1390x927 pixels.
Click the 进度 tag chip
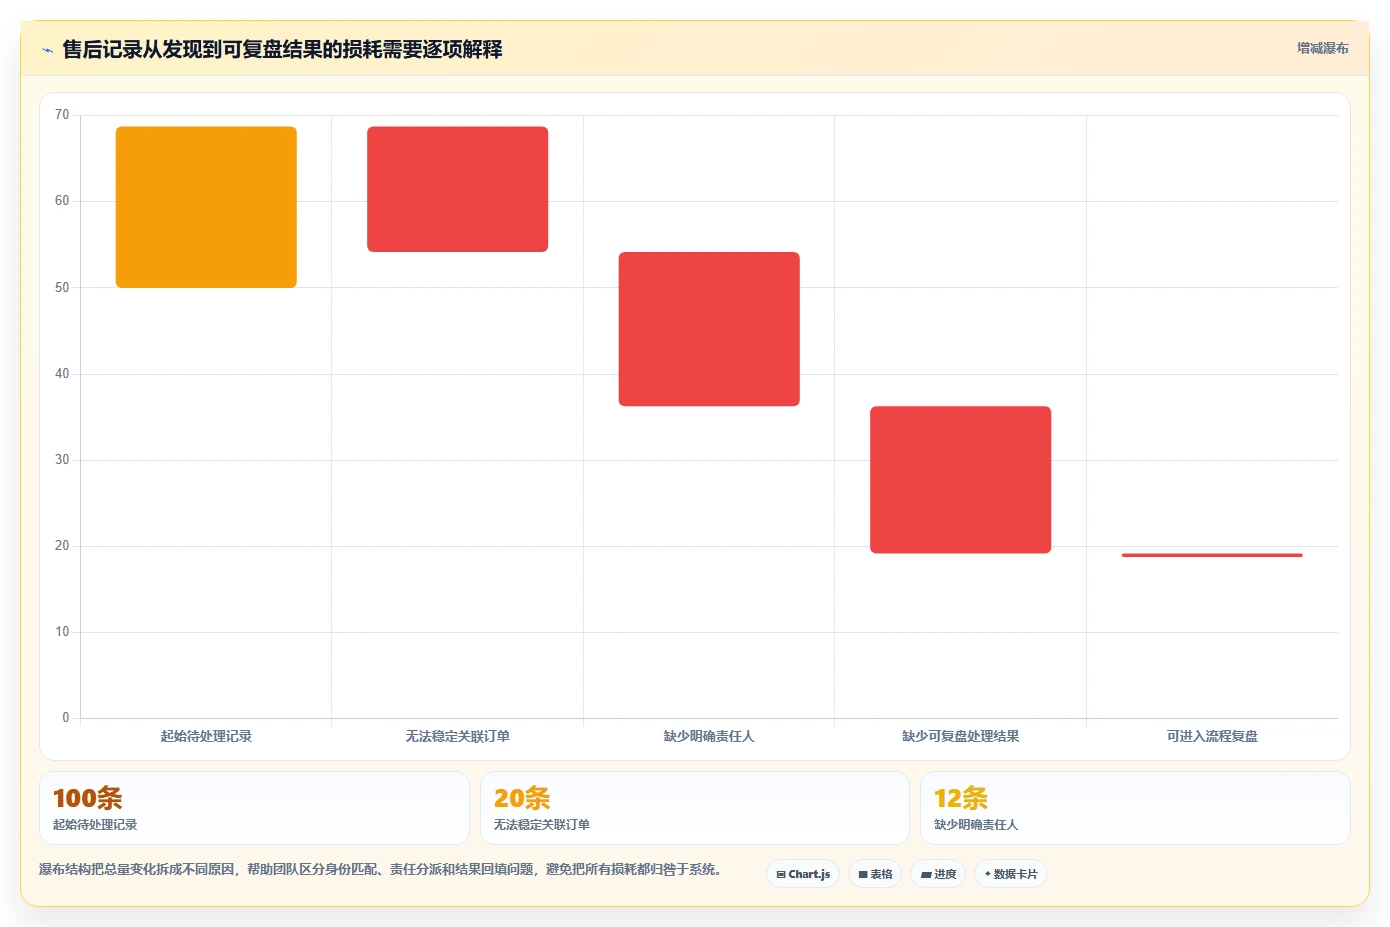(x=938, y=874)
